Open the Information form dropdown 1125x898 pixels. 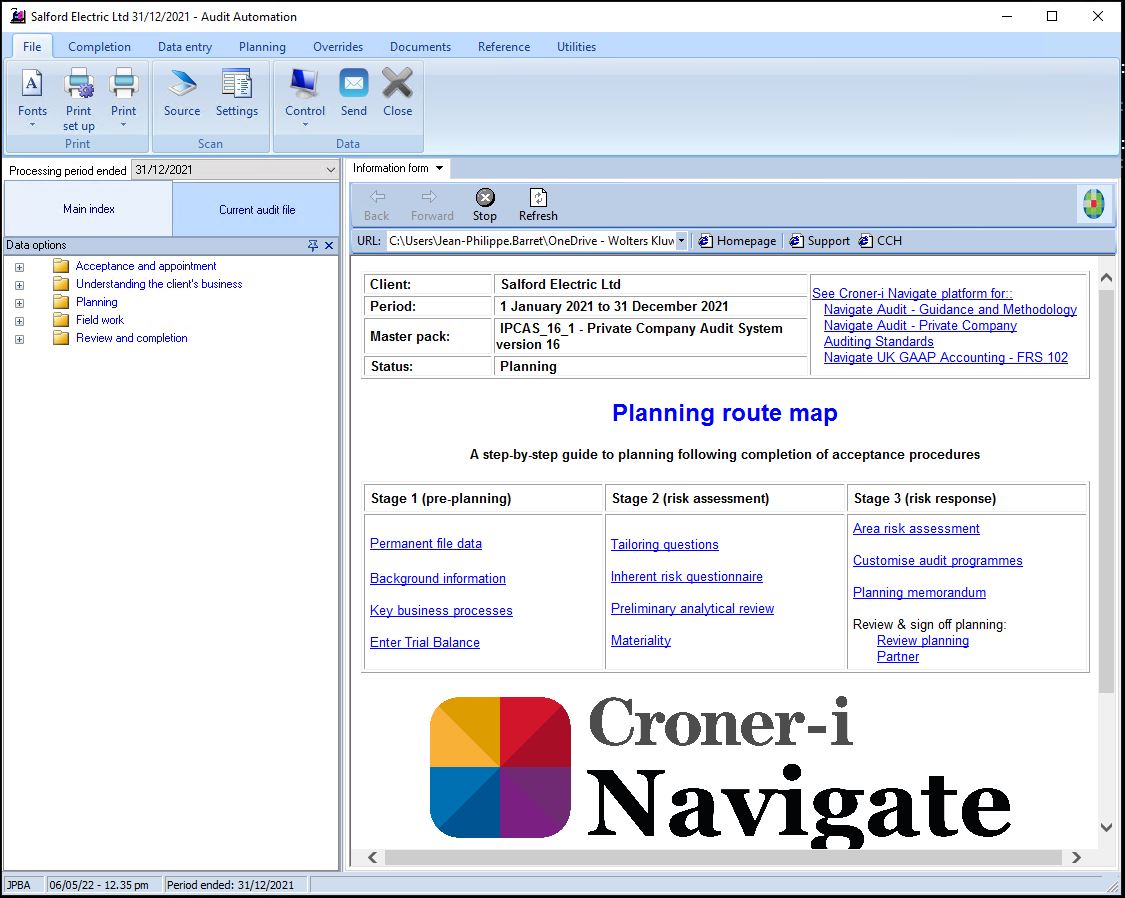pyautogui.click(x=439, y=168)
